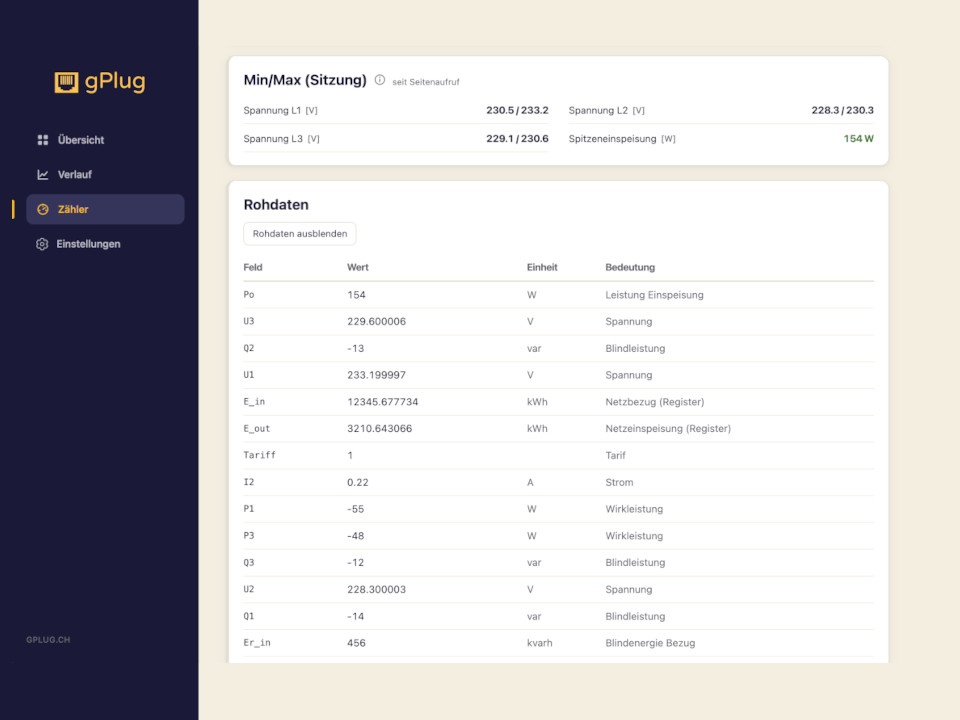
Task: Click the seit Seitenaufruf note
Action: point(426,82)
